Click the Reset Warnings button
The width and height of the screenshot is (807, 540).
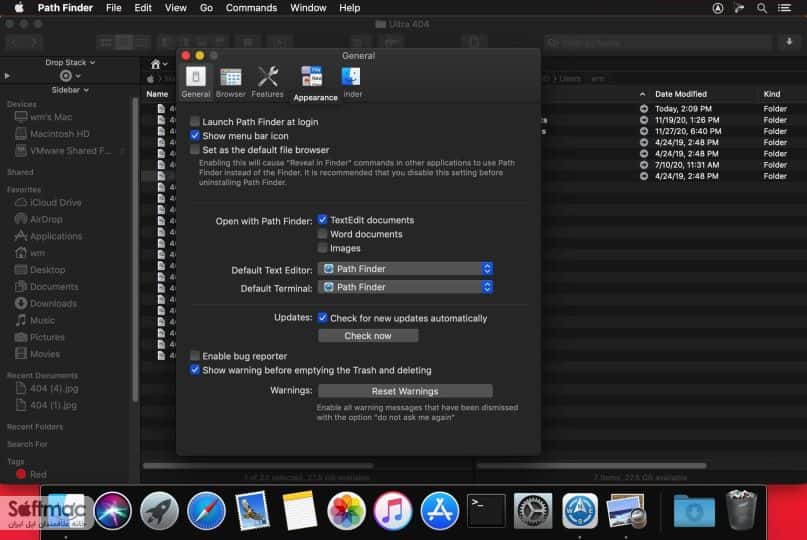pyautogui.click(x=405, y=391)
